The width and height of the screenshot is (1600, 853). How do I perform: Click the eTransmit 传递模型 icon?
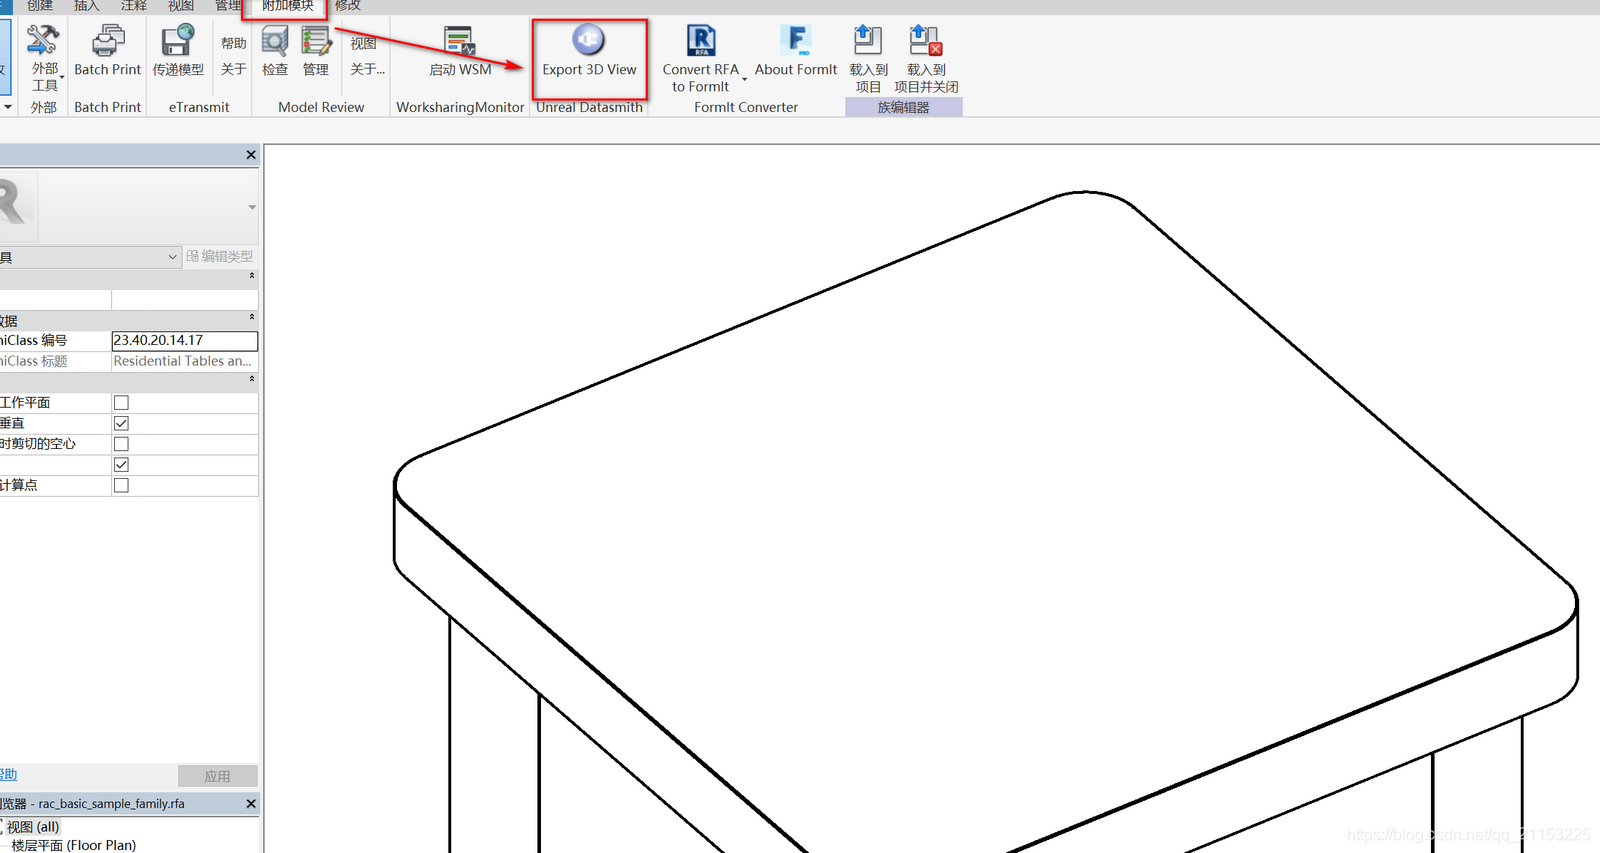click(x=178, y=52)
